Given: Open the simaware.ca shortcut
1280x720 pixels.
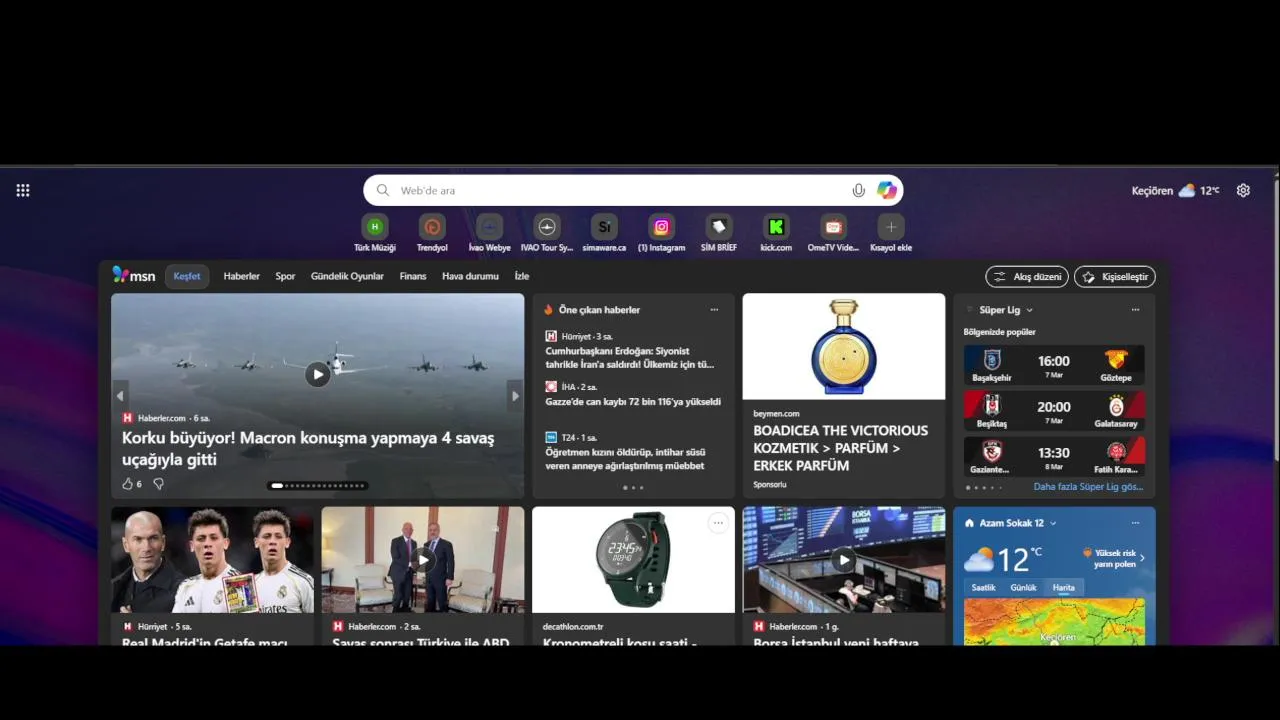Looking at the screenshot, I should click(x=604, y=234).
